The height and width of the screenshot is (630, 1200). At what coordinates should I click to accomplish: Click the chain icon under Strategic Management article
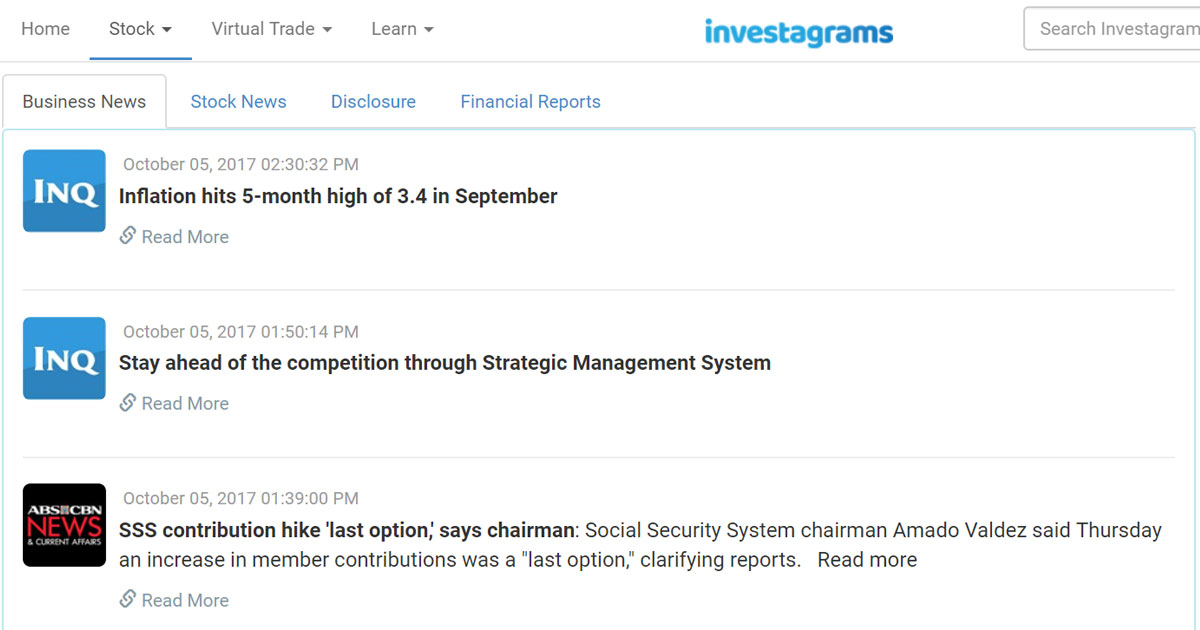point(128,403)
